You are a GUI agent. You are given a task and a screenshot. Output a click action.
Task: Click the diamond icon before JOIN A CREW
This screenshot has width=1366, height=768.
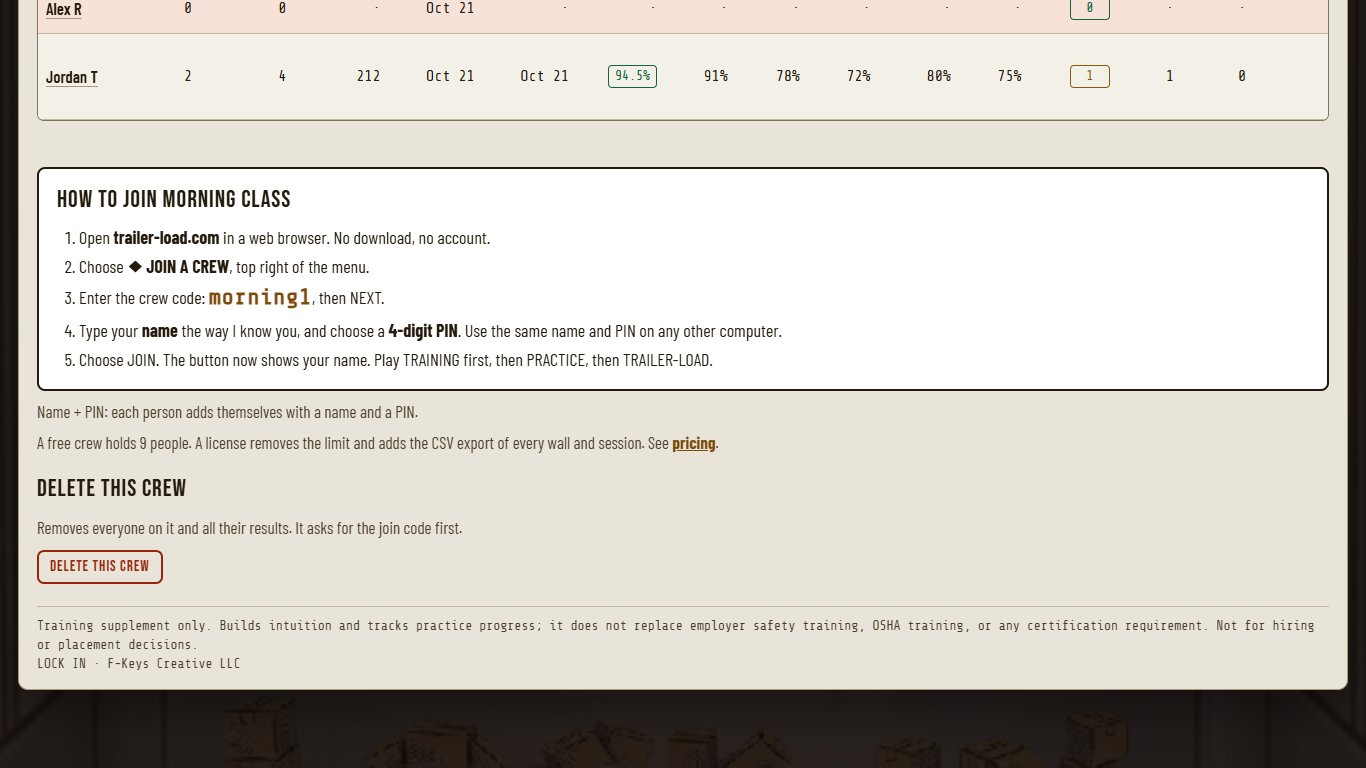click(135, 267)
